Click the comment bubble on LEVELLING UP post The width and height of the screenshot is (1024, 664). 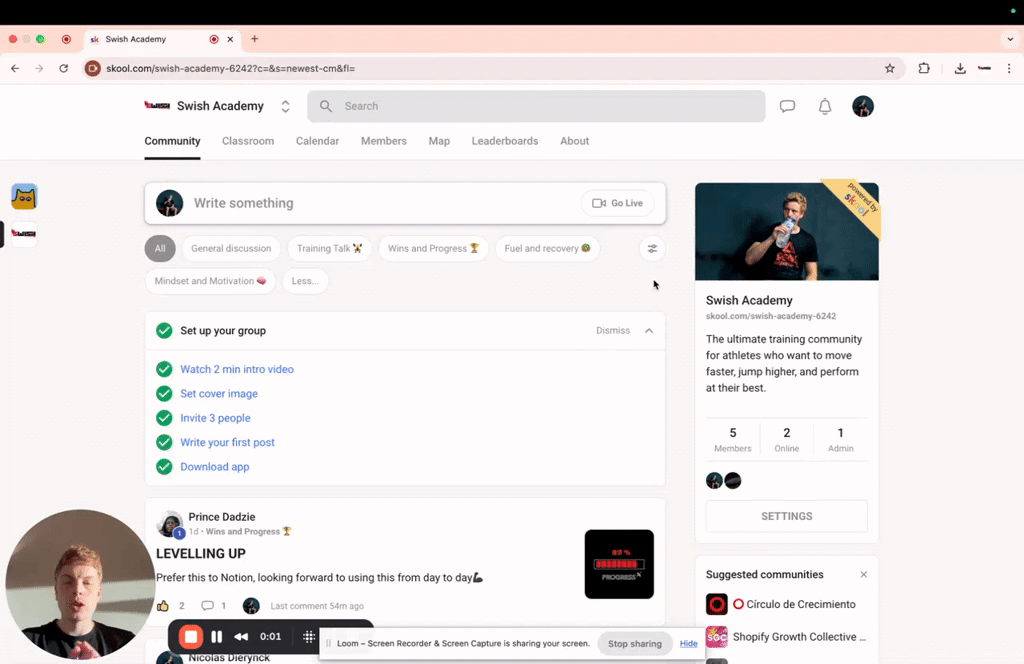[x=207, y=606]
